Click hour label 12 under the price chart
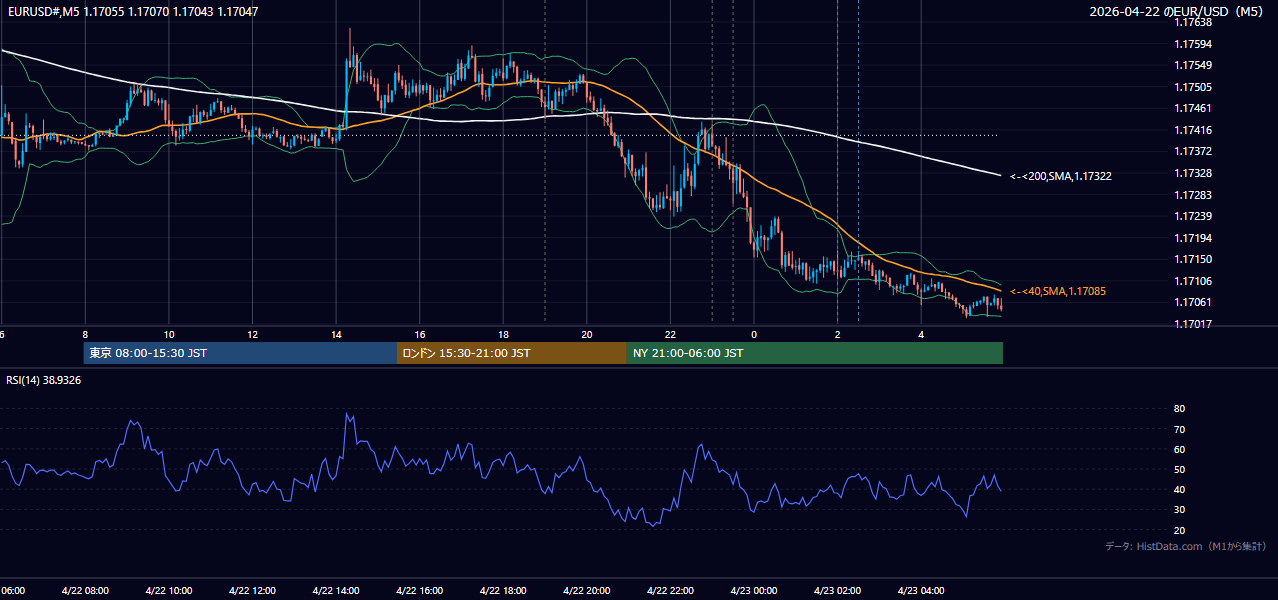Screen dimensions: 1278x600 (x=252, y=335)
